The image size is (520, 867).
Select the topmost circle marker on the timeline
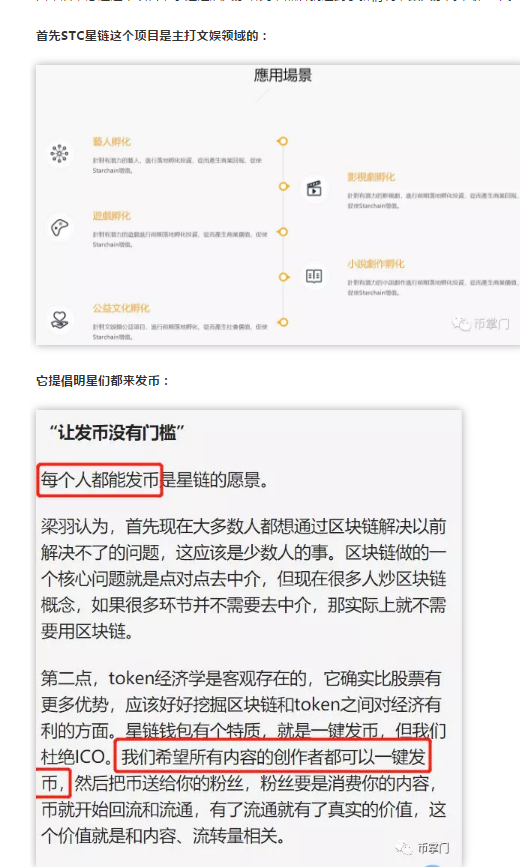click(x=283, y=142)
